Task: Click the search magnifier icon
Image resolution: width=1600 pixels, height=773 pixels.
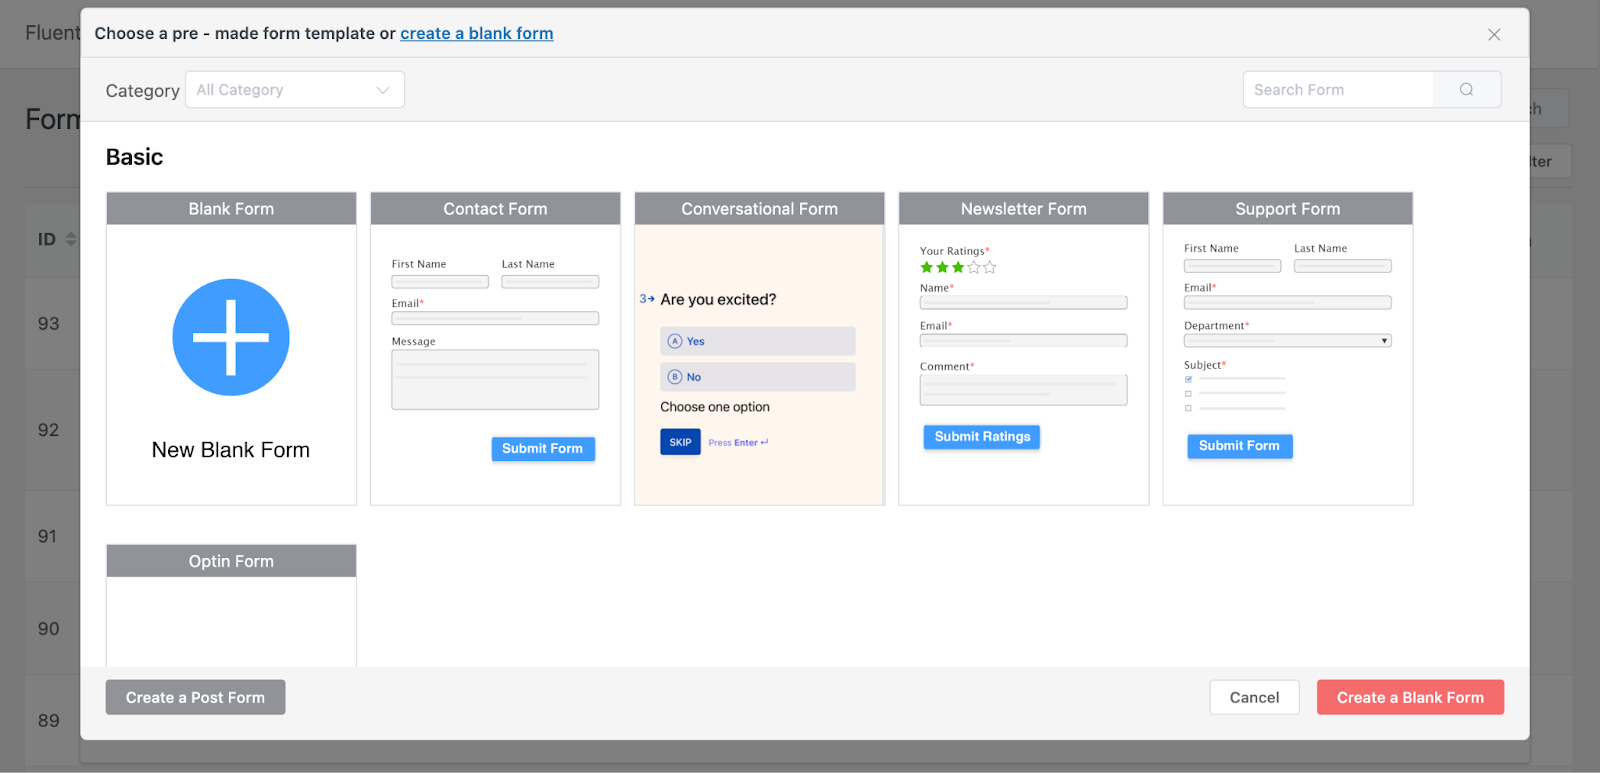Action: [1466, 90]
